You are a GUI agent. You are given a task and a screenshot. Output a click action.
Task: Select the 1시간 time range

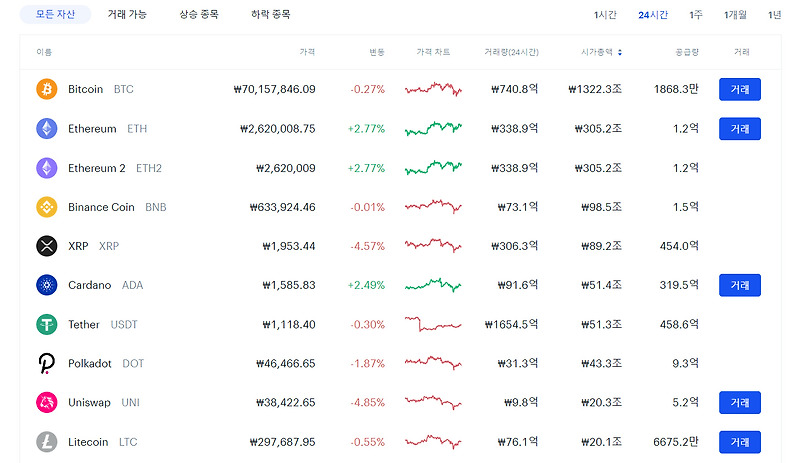pos(605,15)
